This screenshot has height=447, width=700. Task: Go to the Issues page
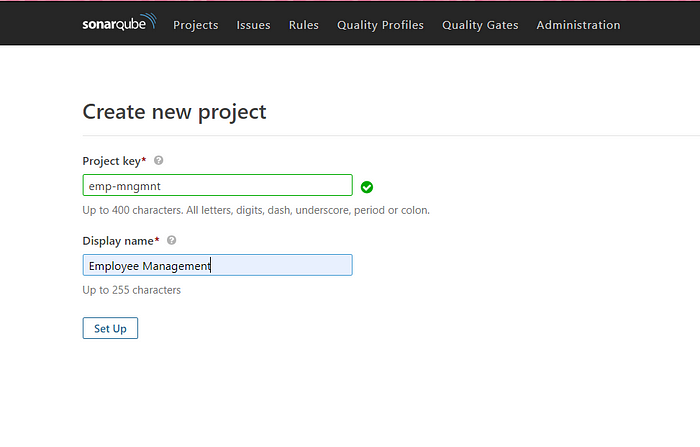click(x=253, y=25)
